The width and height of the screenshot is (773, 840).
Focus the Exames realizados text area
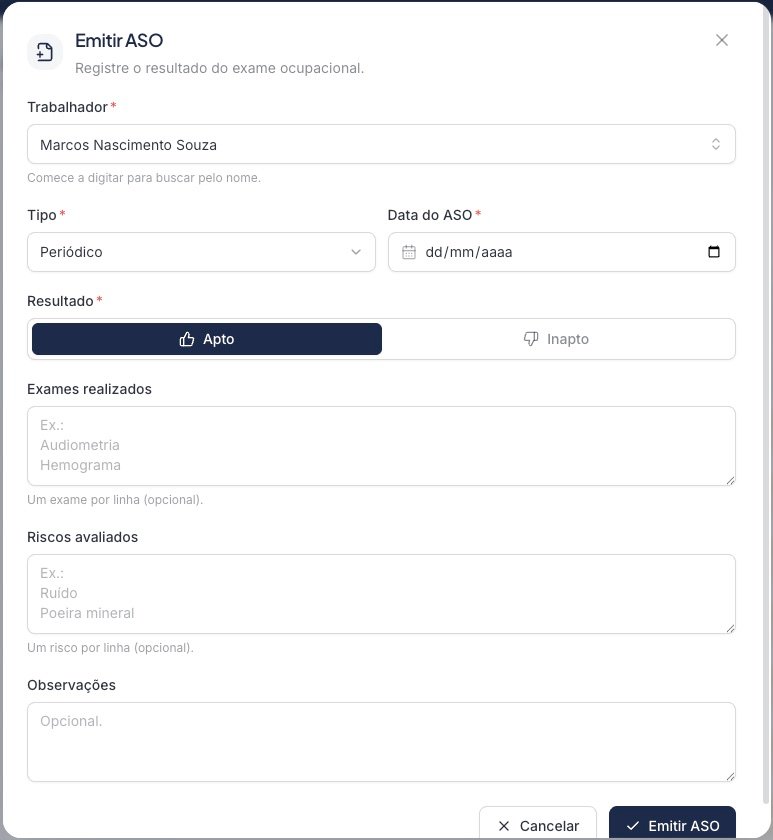[381, 446]
